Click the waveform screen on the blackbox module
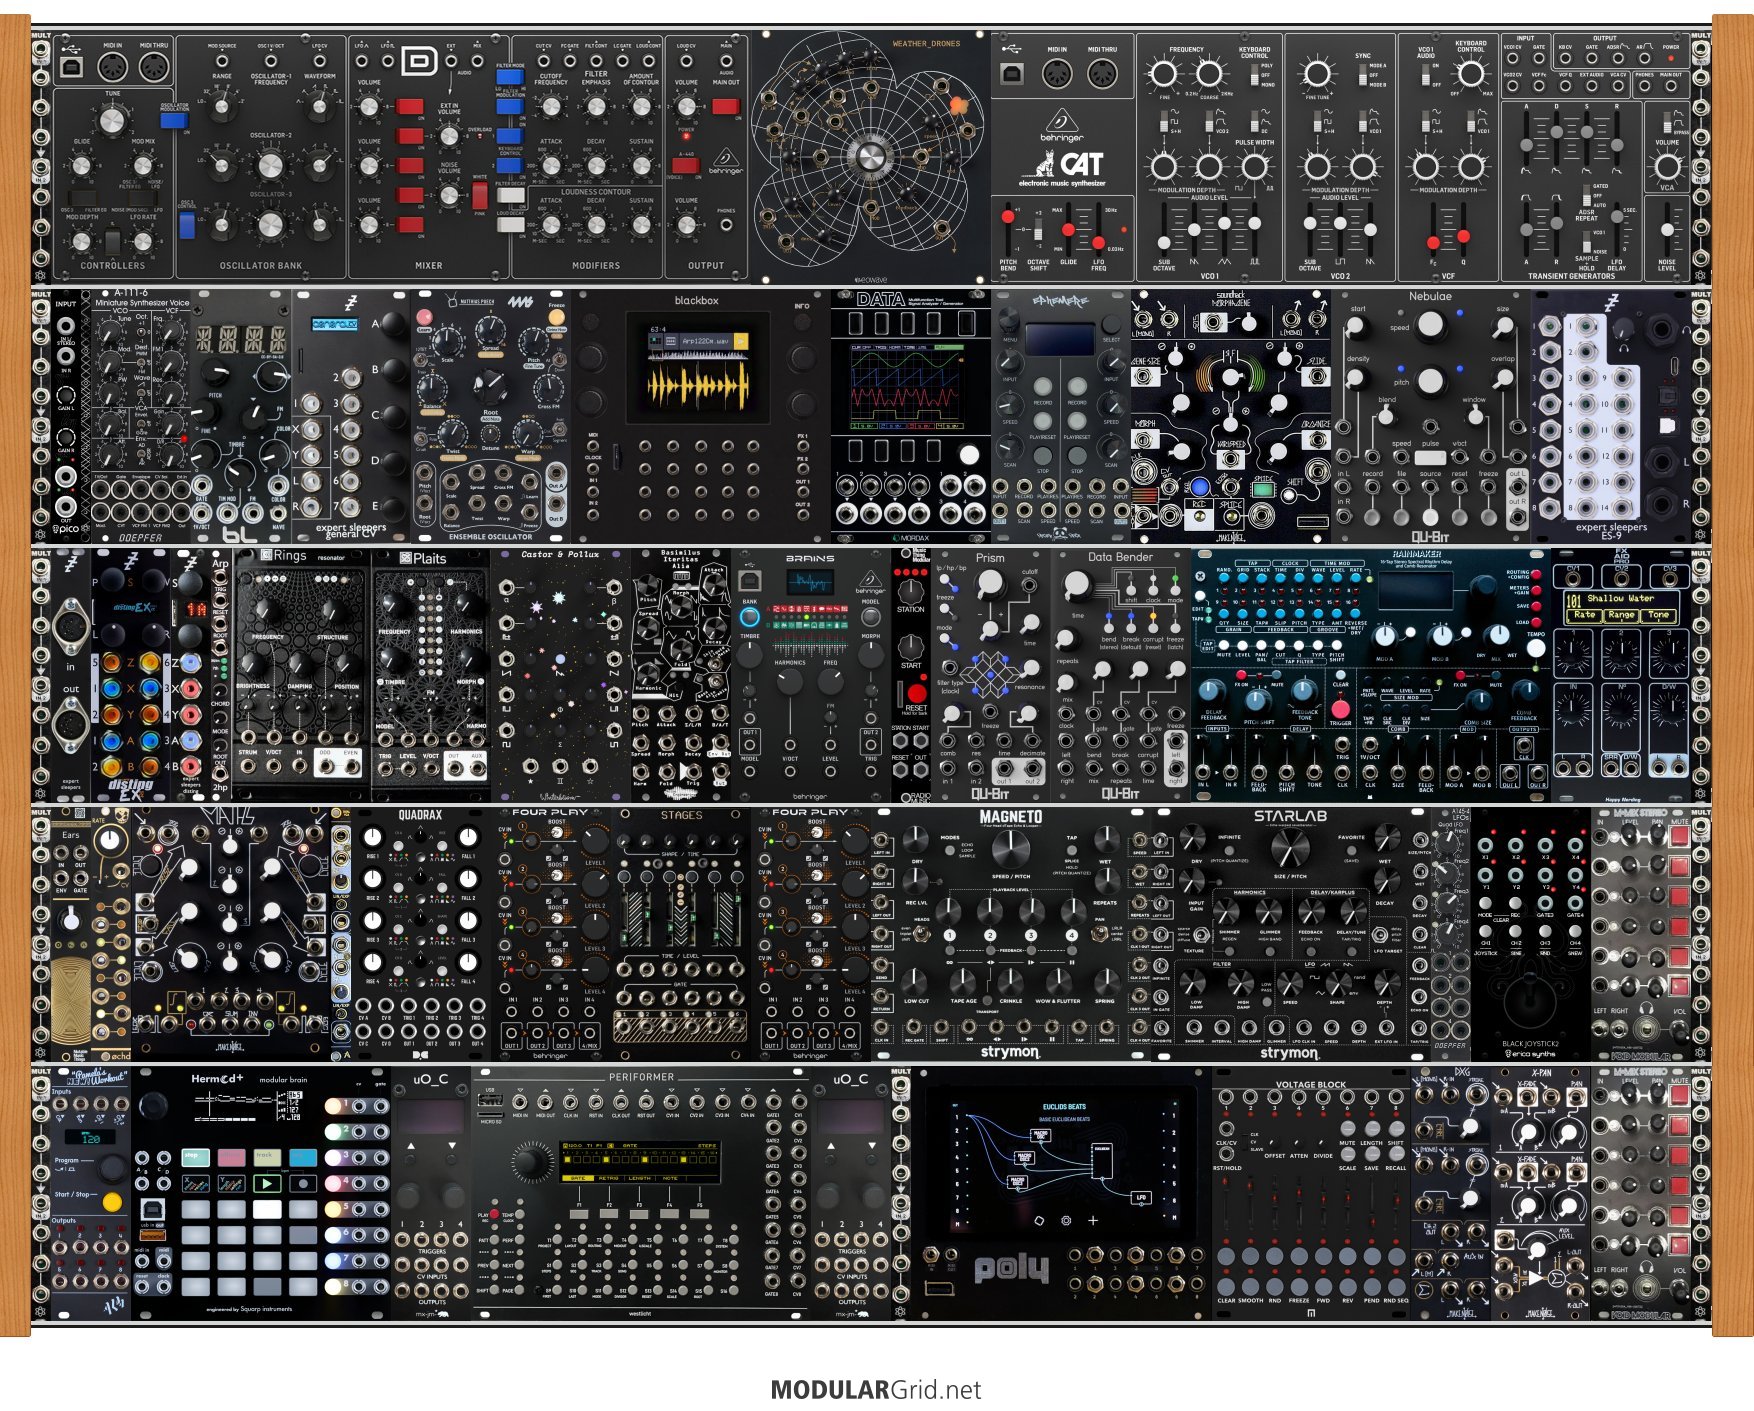Screen dimensions: 1754x1411 pos(697,367)
